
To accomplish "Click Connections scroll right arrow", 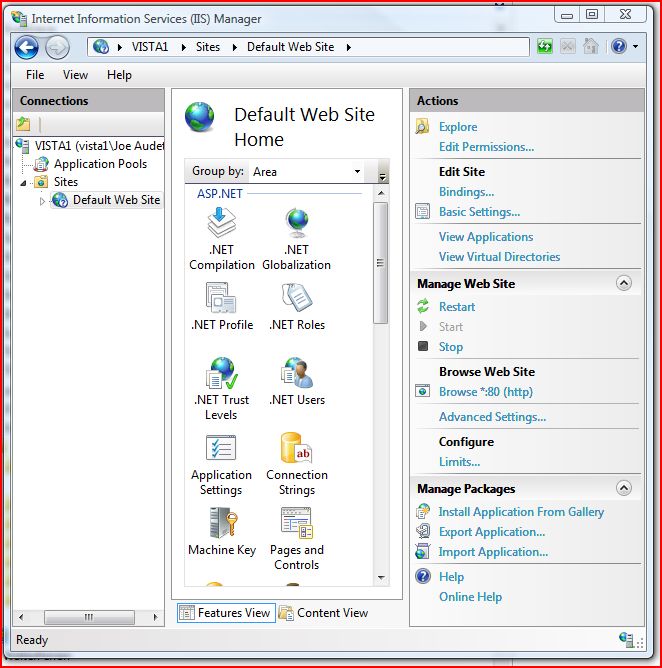I will tap(155, 617).
